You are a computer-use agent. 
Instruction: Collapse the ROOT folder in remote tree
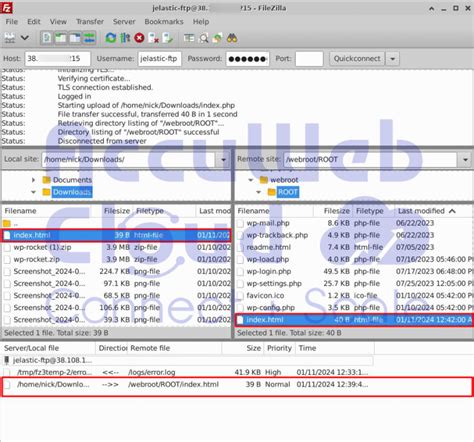click(259, 192)
